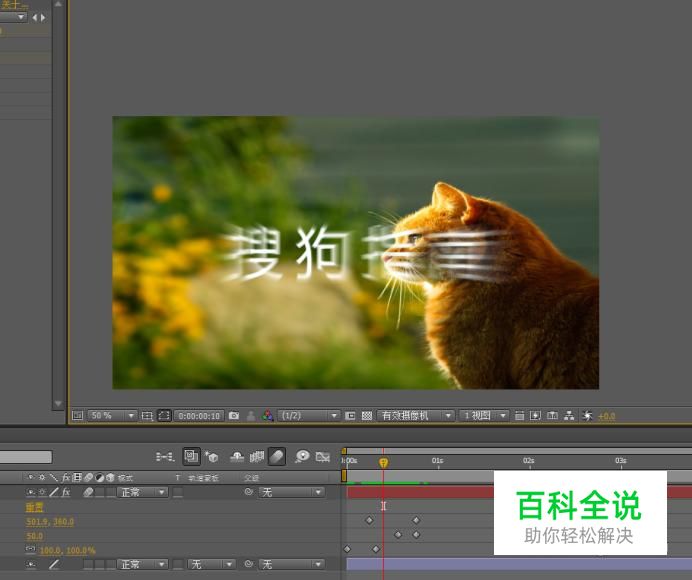Open first layer 正常 blend mode dropdown

(143, 492)
